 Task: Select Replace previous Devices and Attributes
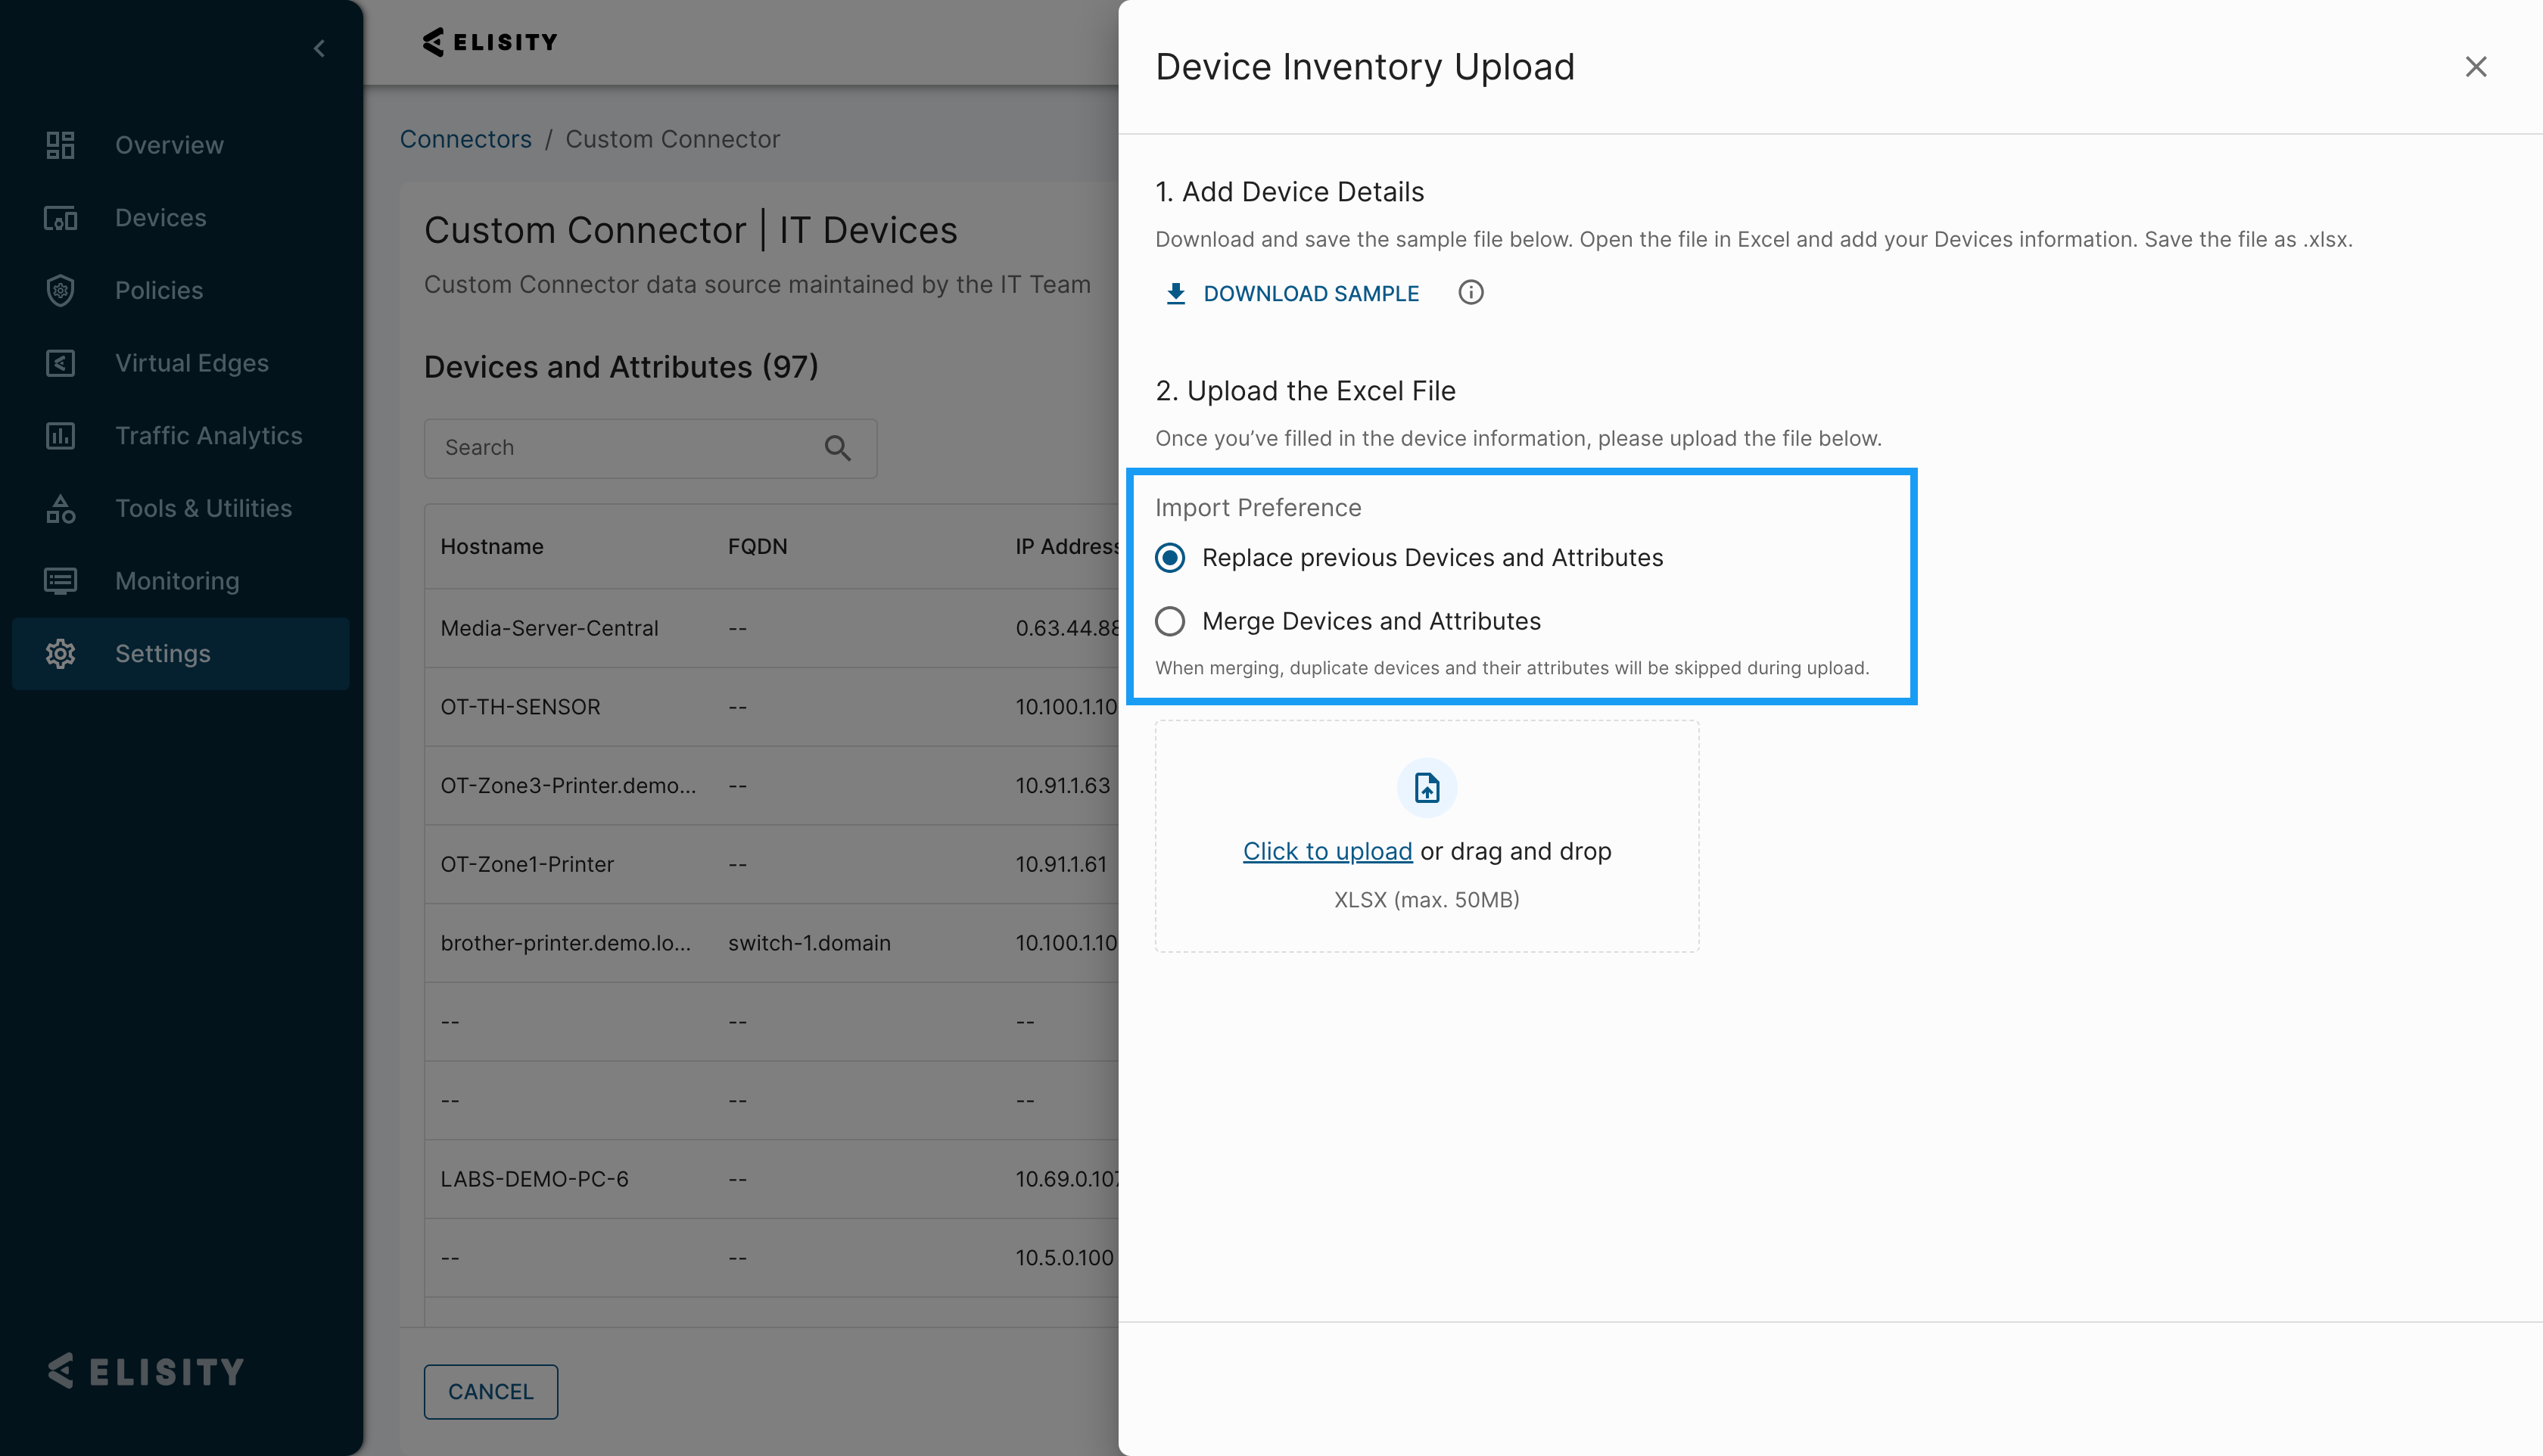pyautogui.click(x=1170, y=558)
